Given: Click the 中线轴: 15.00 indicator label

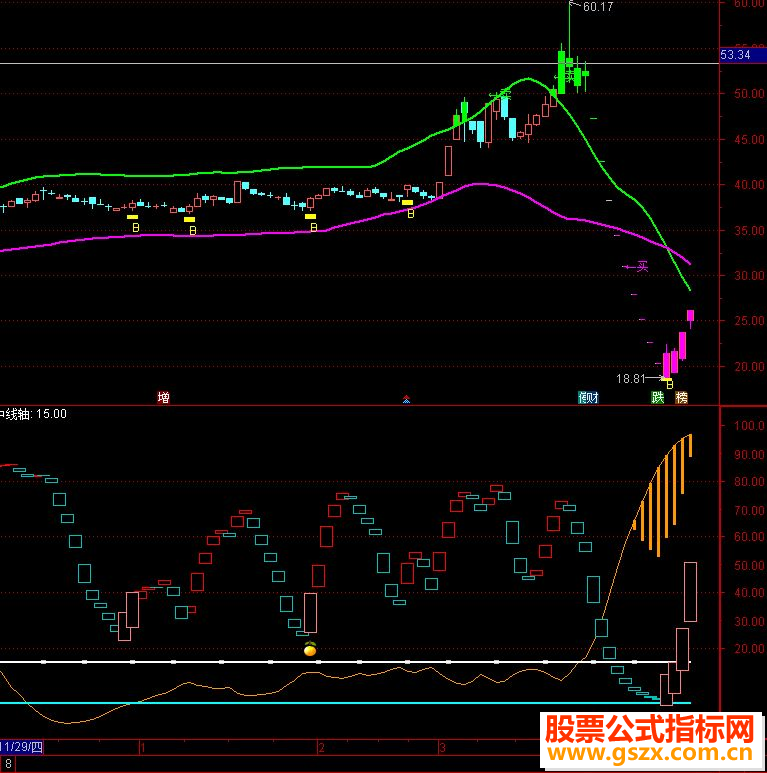Looking at the screenshot, I should 33,414.
